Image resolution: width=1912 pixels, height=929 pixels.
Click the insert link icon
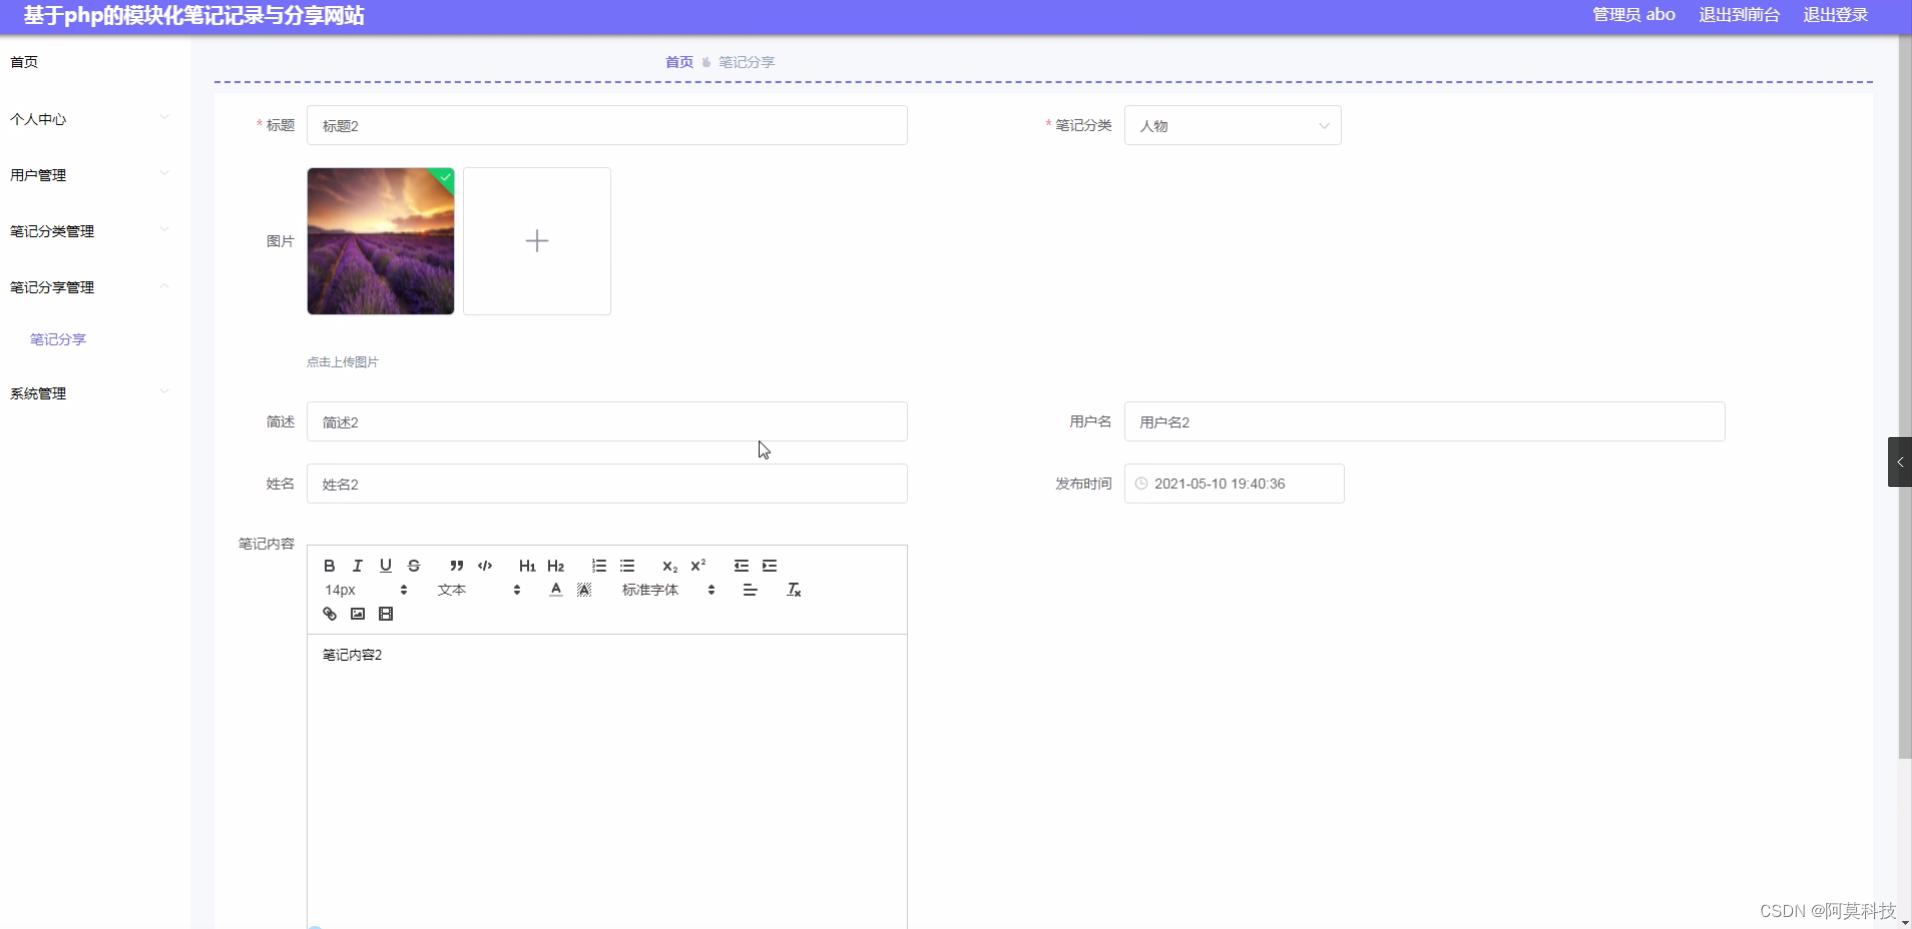coord(328,613)
